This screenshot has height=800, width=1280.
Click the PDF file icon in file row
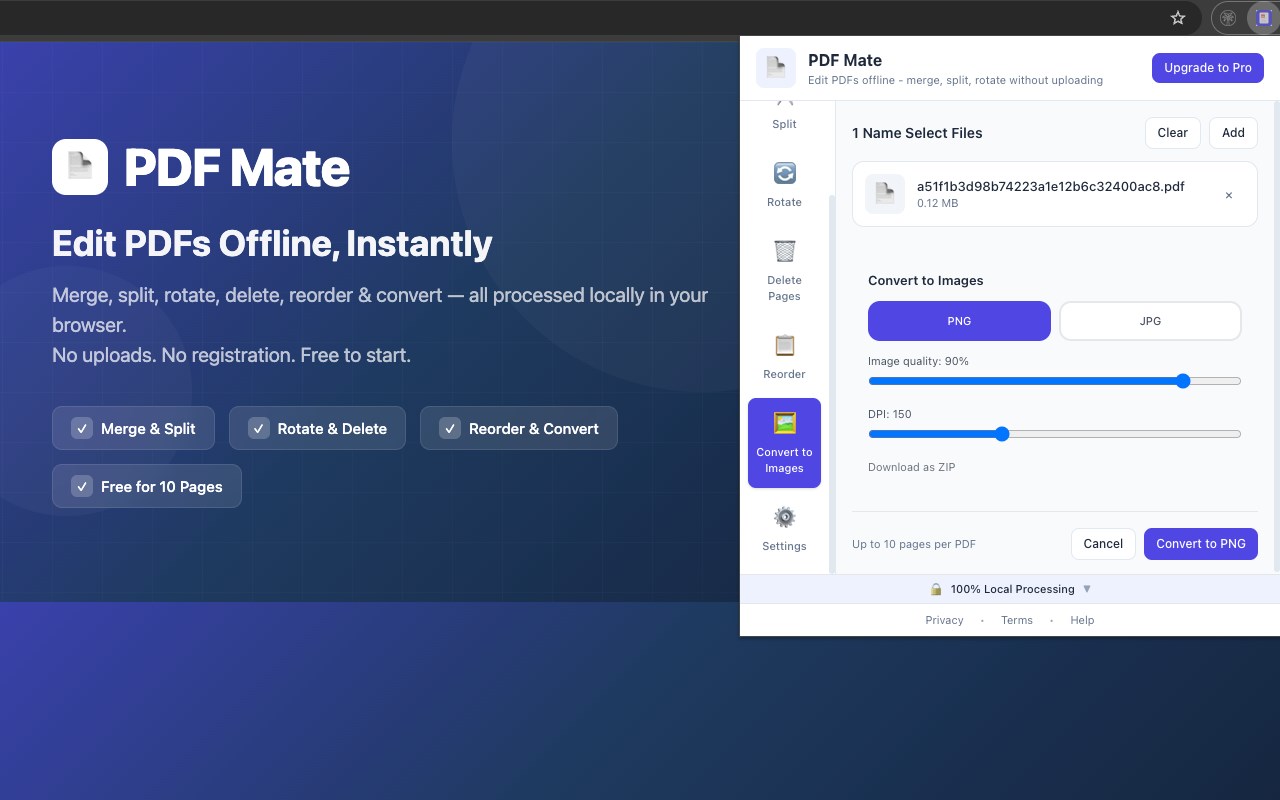[885, 194]
